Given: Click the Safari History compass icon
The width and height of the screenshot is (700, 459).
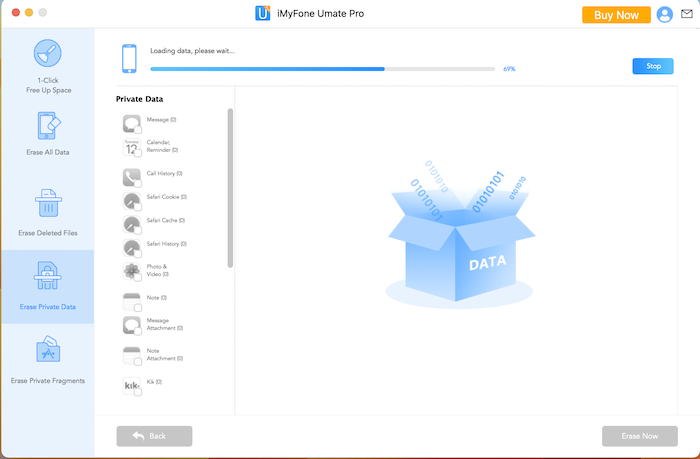Looking at the screenshot, I should click(131, 248).
